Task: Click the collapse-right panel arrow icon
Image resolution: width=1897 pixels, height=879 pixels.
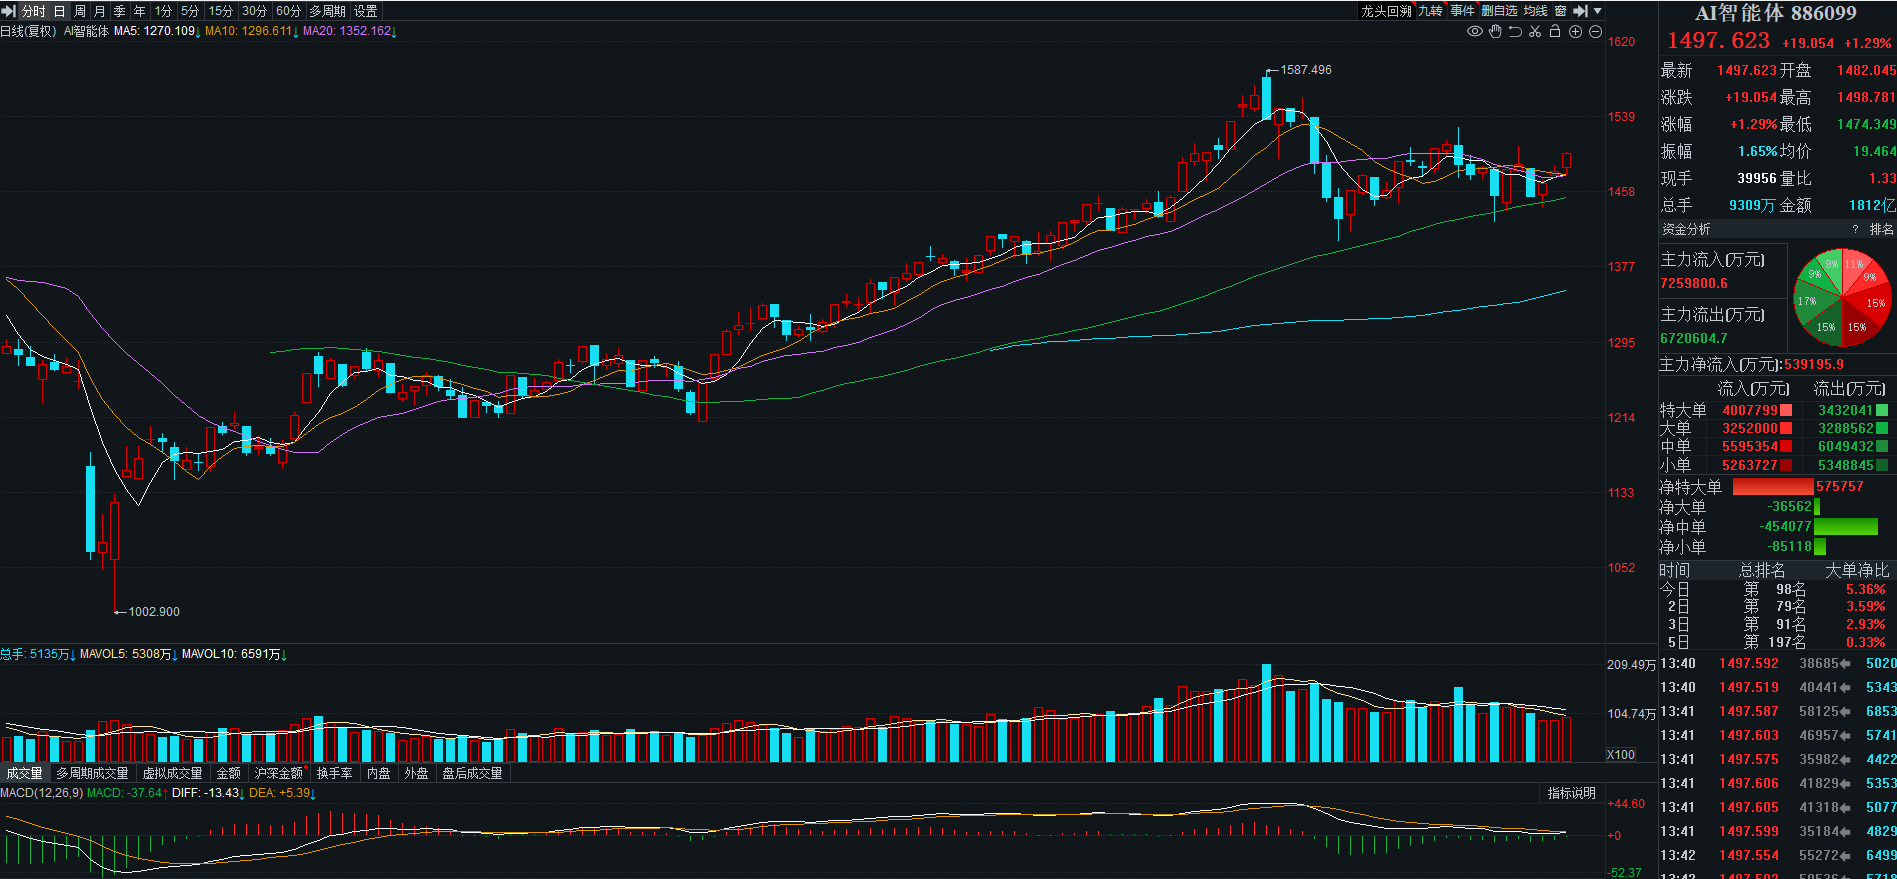Action: (1580, 11)
